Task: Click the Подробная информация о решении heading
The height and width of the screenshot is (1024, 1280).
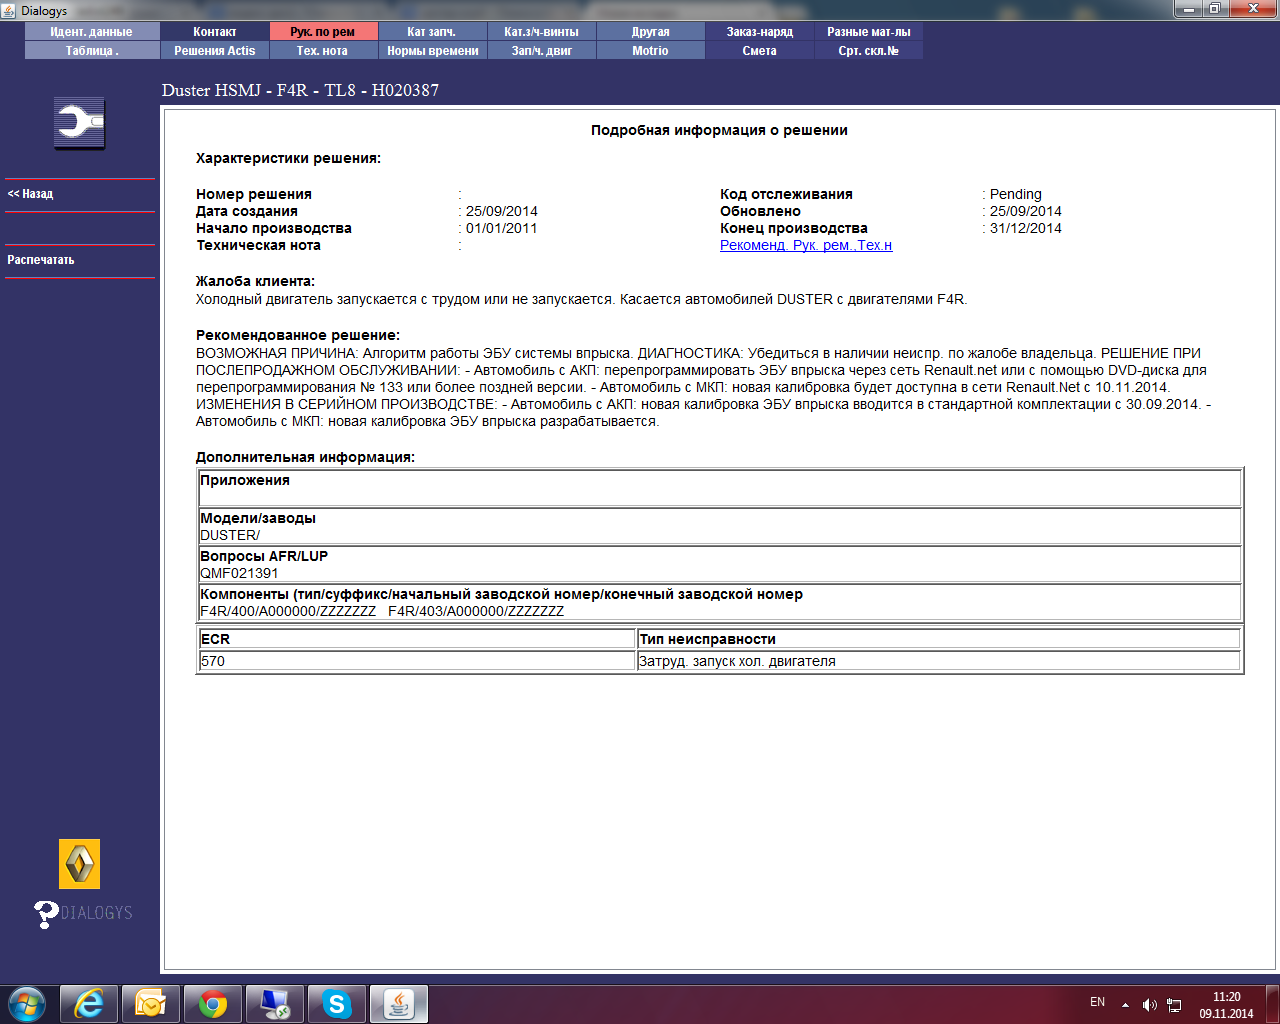Action: point(719,130)
